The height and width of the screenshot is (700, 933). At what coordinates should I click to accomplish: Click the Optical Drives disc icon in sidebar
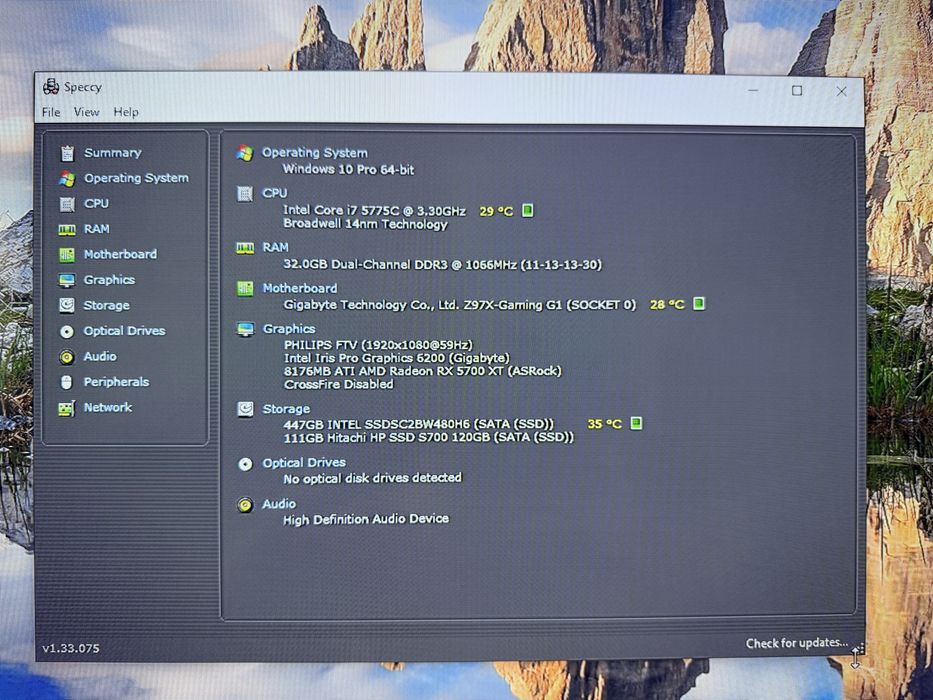[67, 332]
